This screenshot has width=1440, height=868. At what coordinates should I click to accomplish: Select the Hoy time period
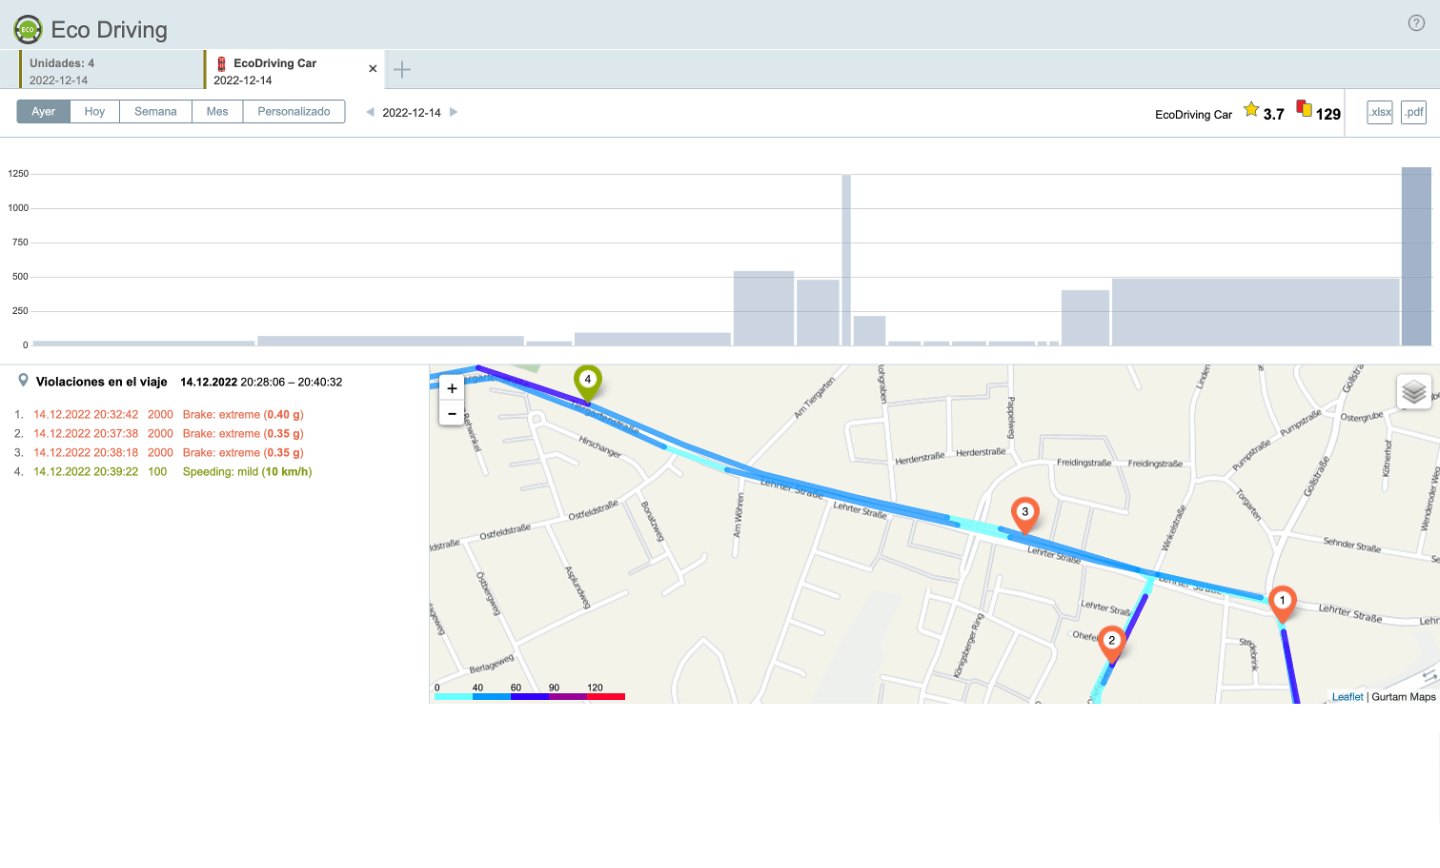(x=95, y=112)
